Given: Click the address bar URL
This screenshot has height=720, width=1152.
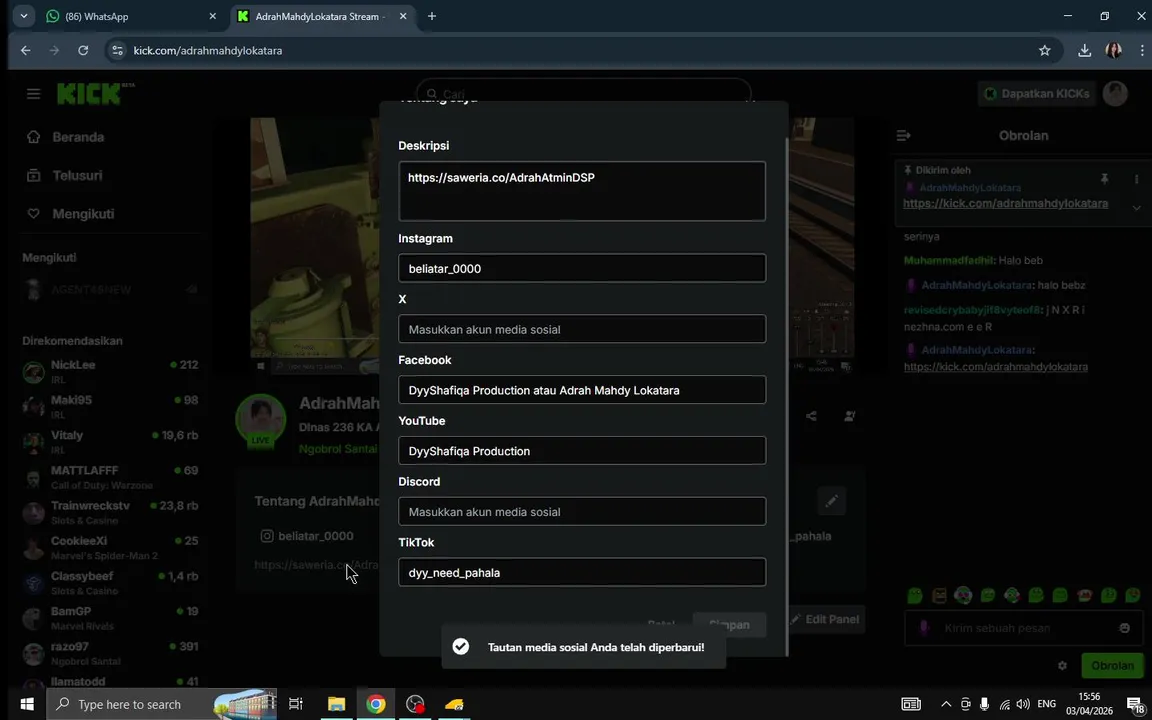Looking at the screenshot, I should (208, 51).
